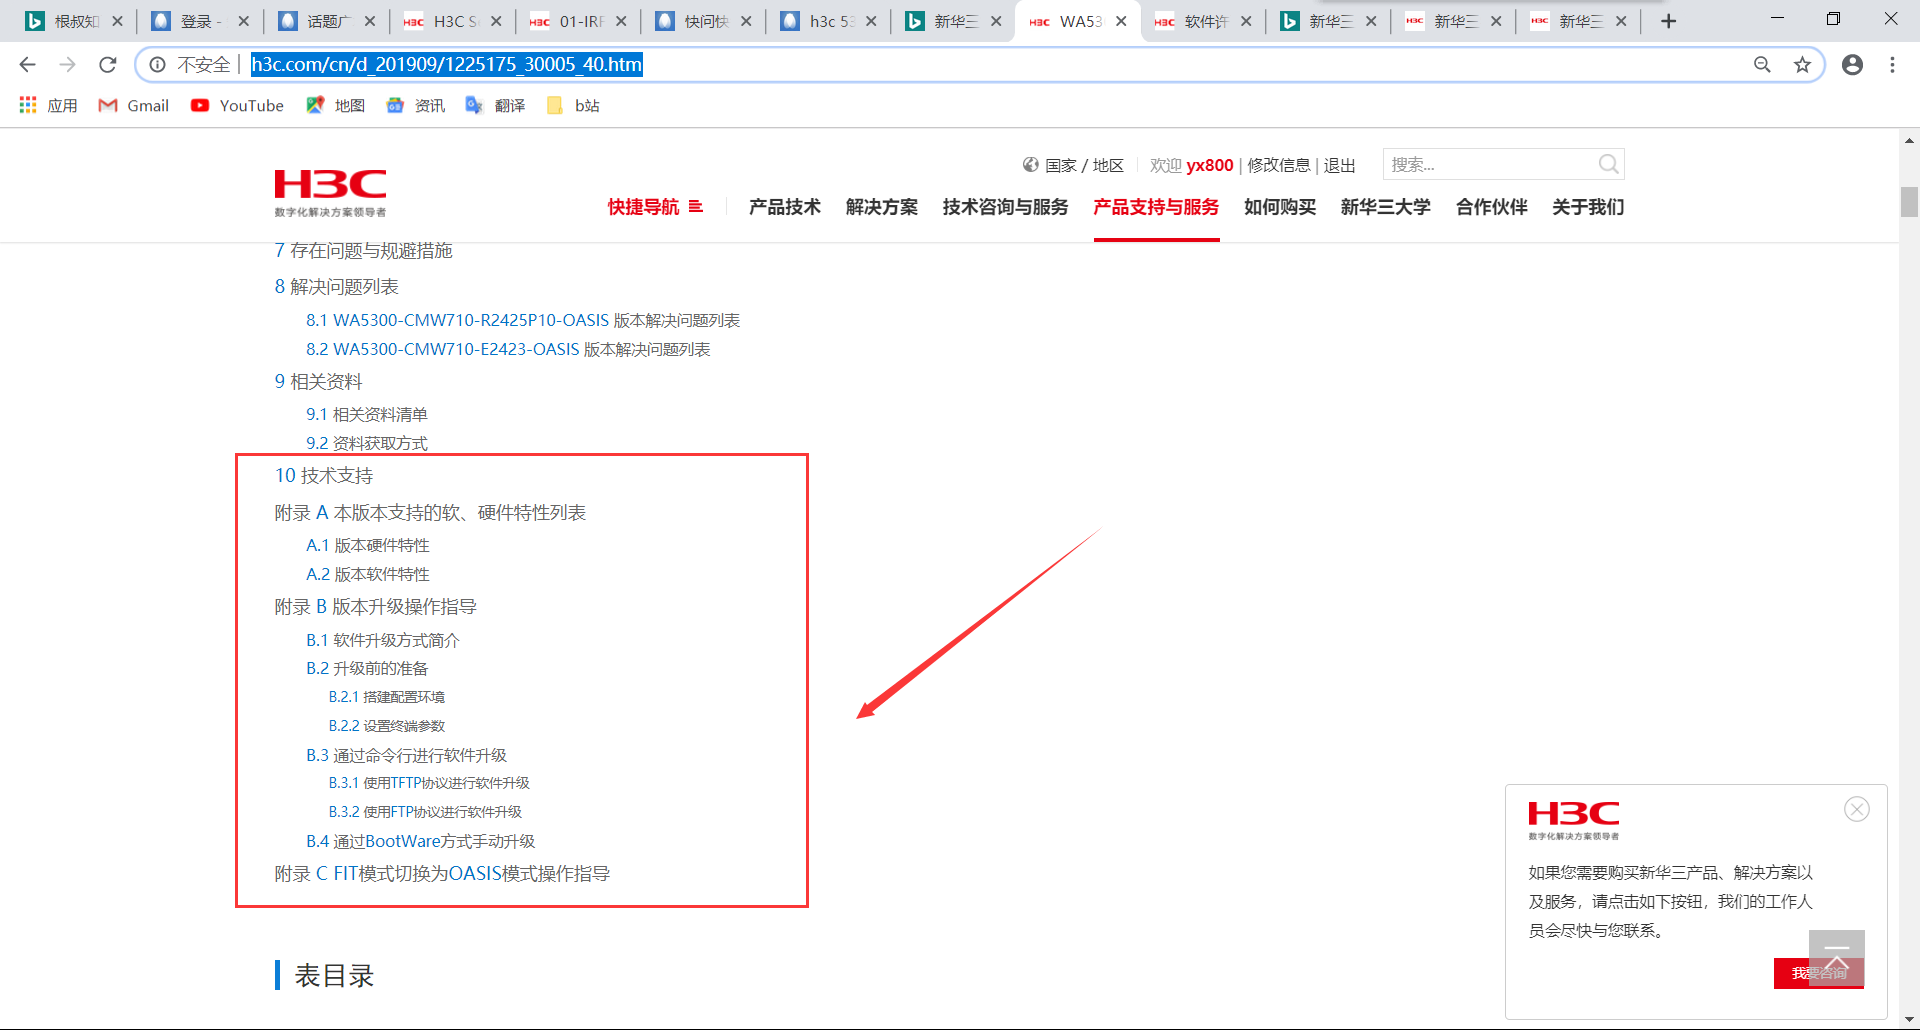Click the 退出 logout link
This screenshot has width=1920, height=1030.
pyautogui.click(x=1340, y=165)
